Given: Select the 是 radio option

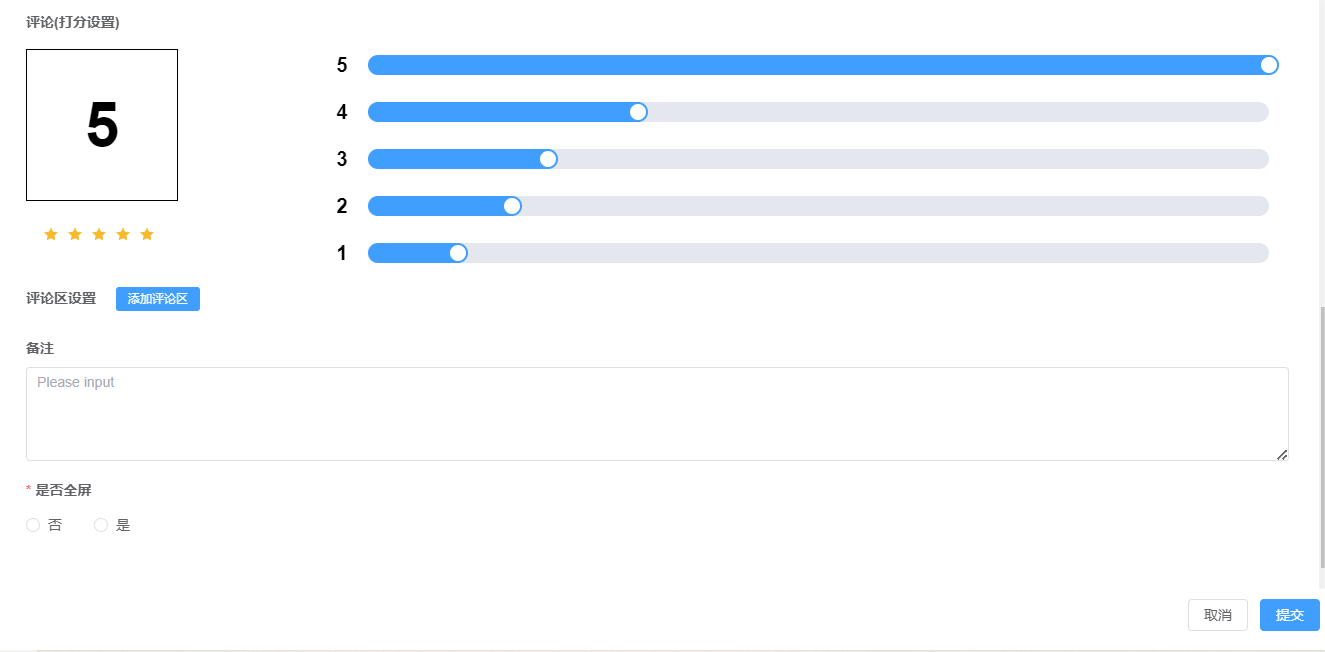Looking at the screenshot, I should 101,525.
